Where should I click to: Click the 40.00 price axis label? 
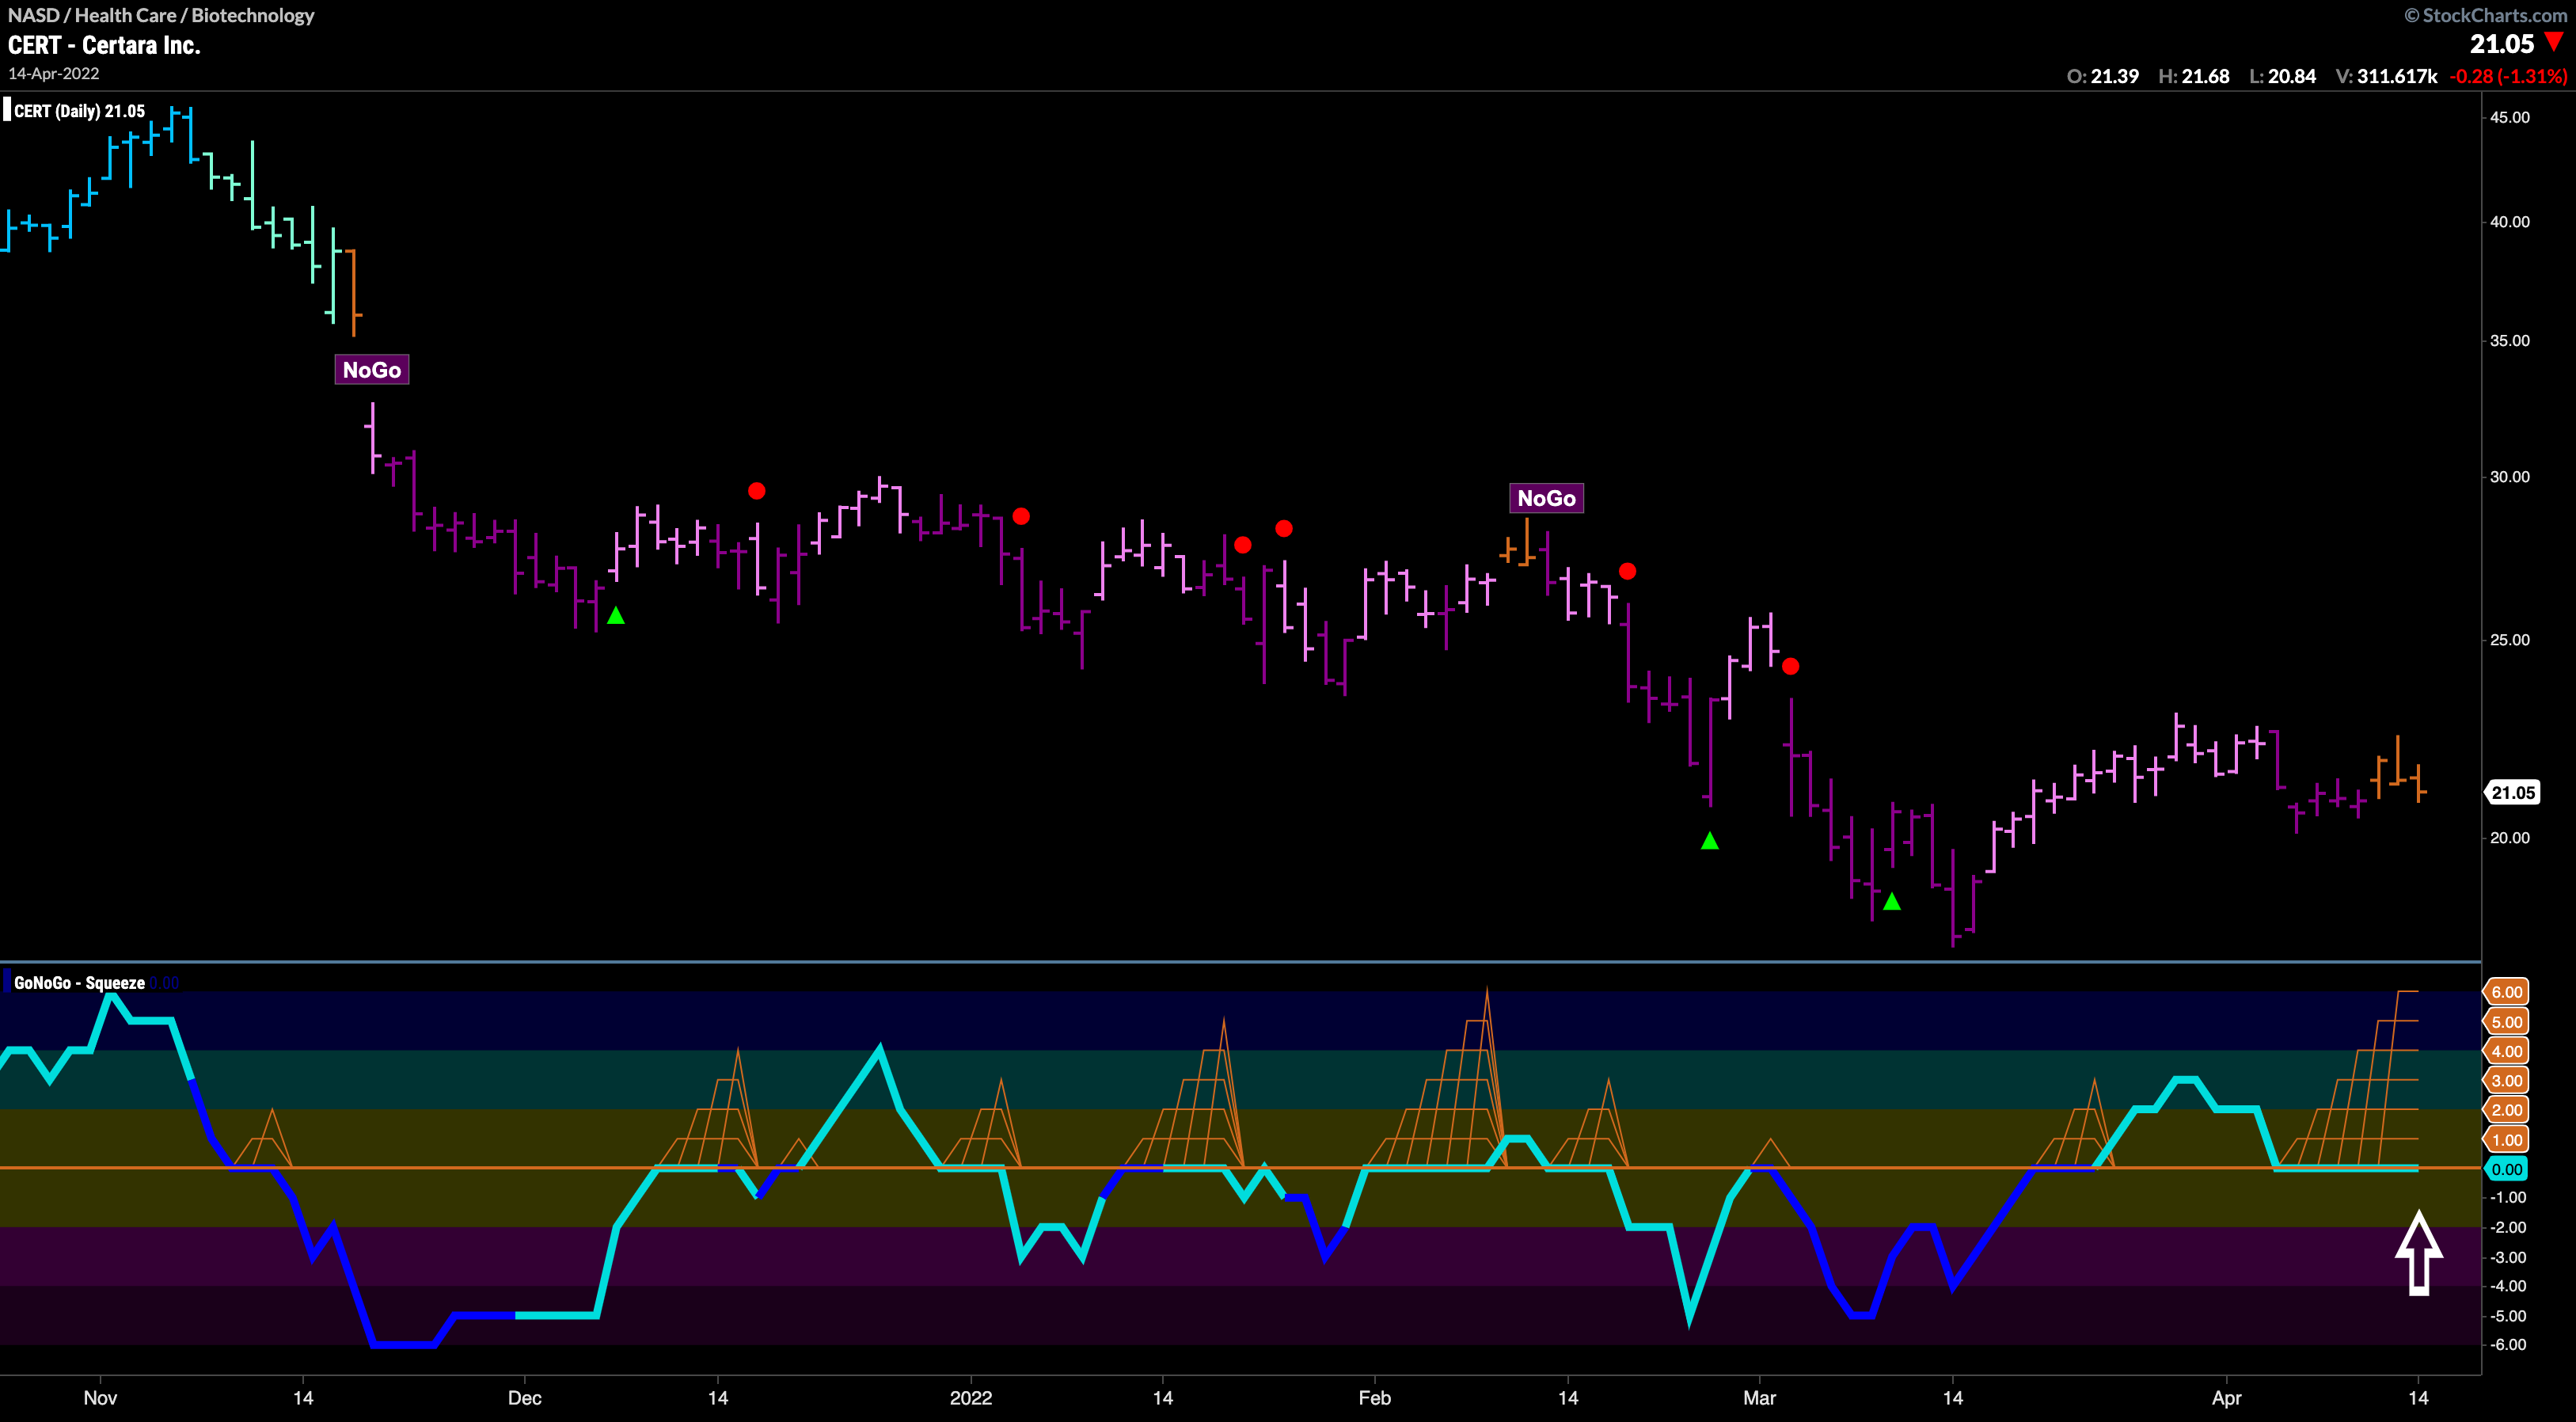(2510, 222)
